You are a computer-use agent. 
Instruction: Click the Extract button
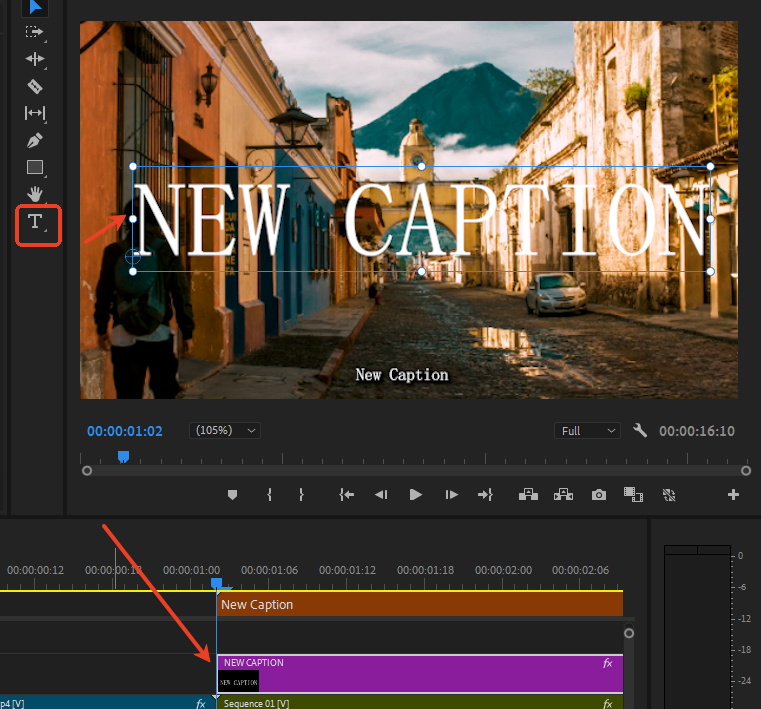(563, 495)
